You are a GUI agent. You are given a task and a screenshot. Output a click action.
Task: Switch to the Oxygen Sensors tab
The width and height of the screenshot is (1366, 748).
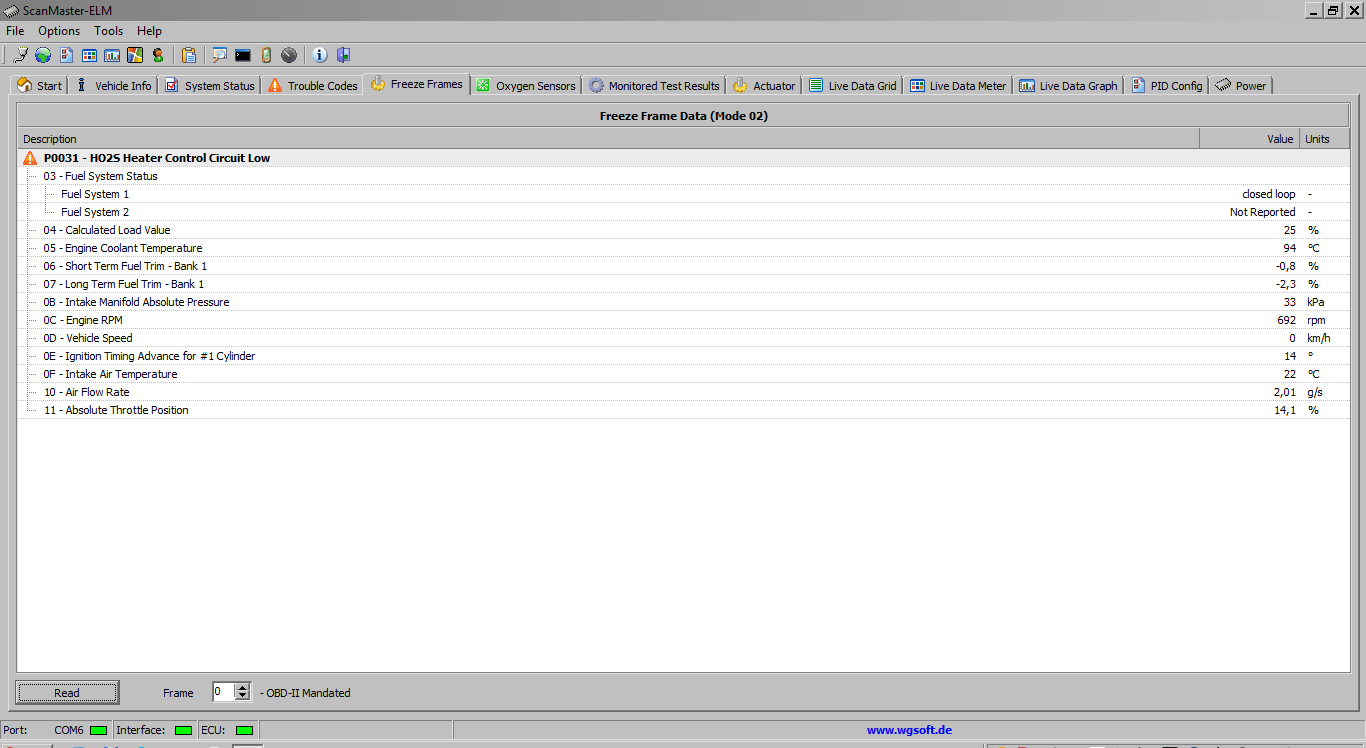526,86
